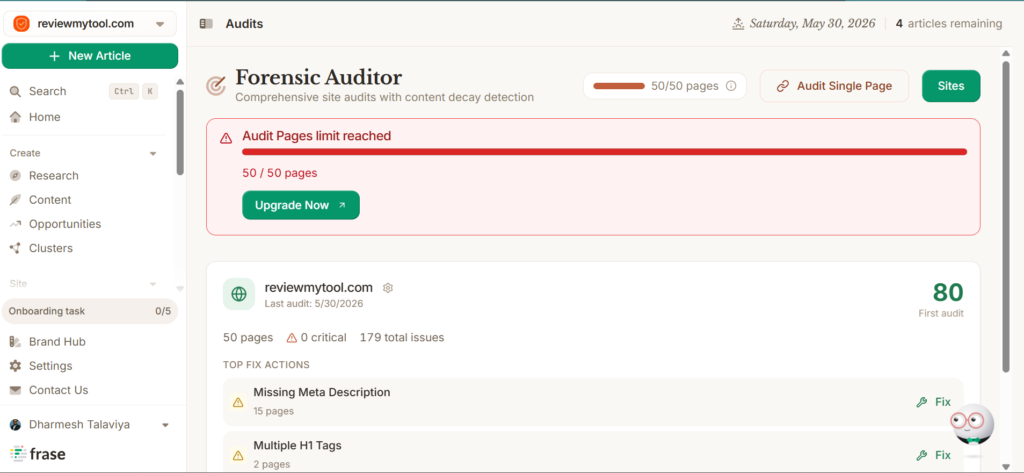Toggle the sidebar panel icon next to Audits

(206, 24)
